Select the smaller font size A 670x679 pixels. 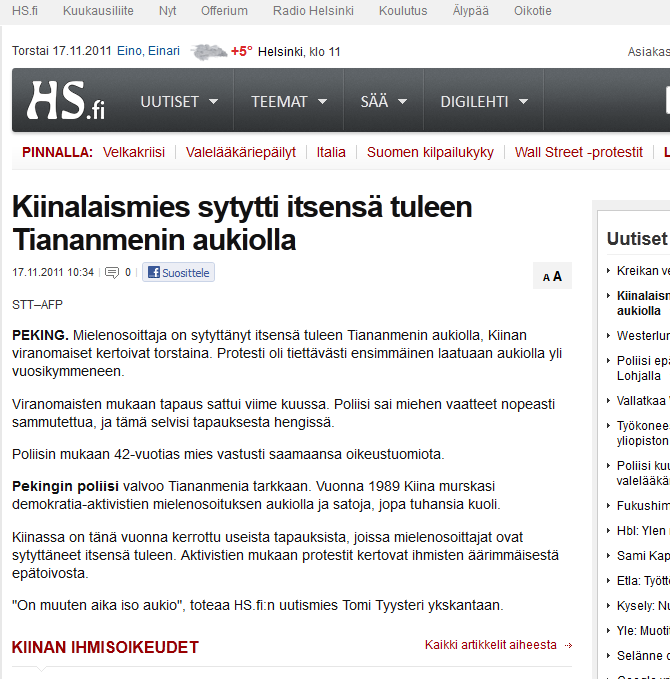click(546, 278)
